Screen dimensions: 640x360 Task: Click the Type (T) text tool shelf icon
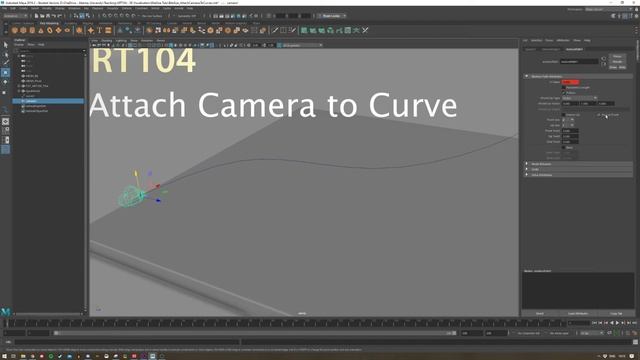pyautogui.click(x=99, y=30)
